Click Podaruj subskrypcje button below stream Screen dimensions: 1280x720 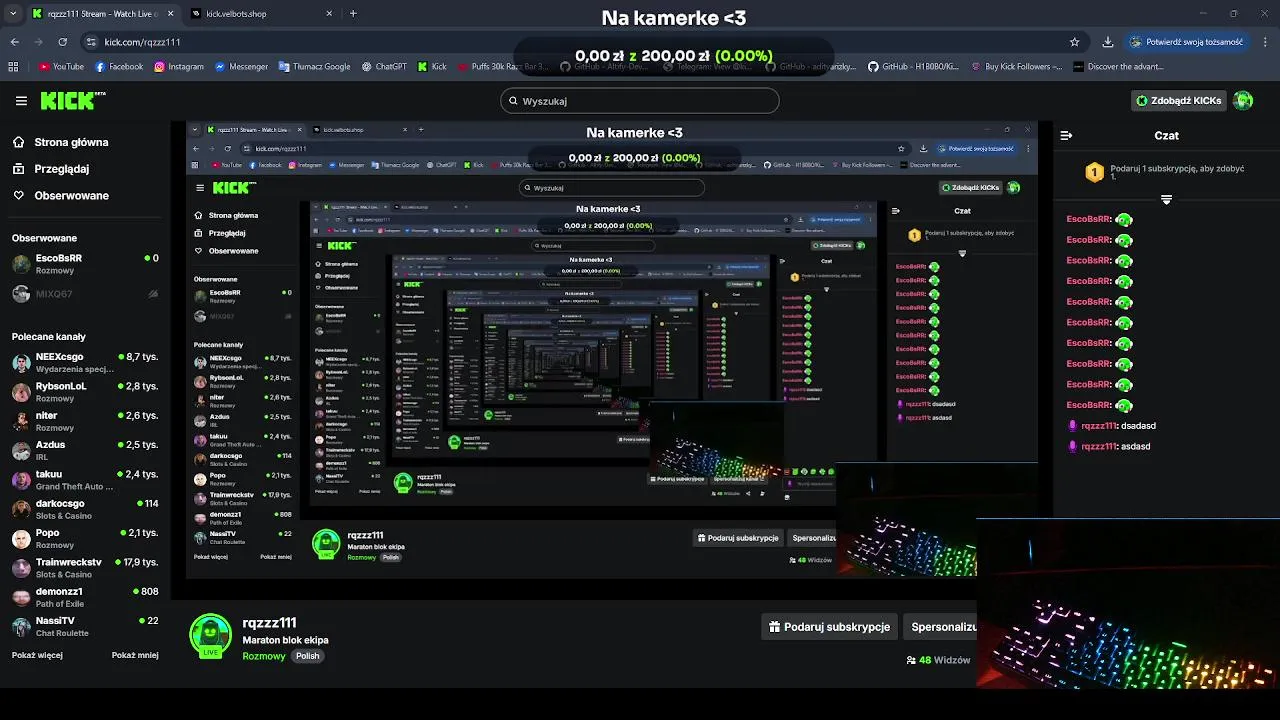point(830,627)
